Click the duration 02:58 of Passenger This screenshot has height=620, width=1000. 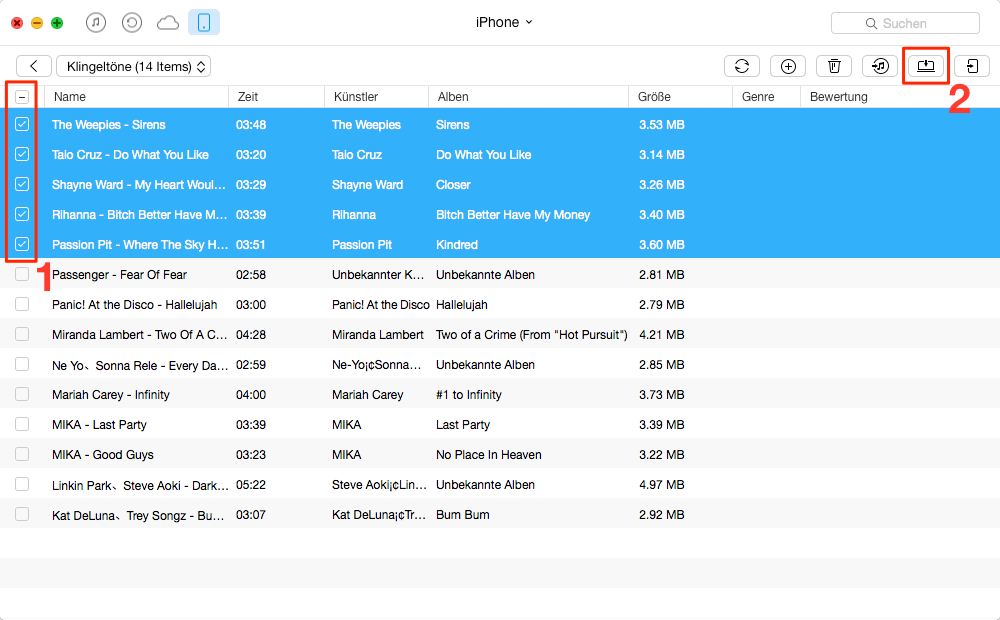point(251,275)
